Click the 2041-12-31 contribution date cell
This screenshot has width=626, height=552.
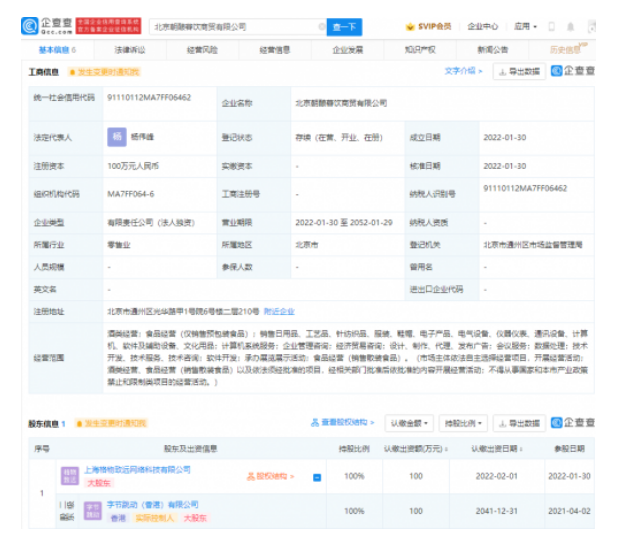497,511
